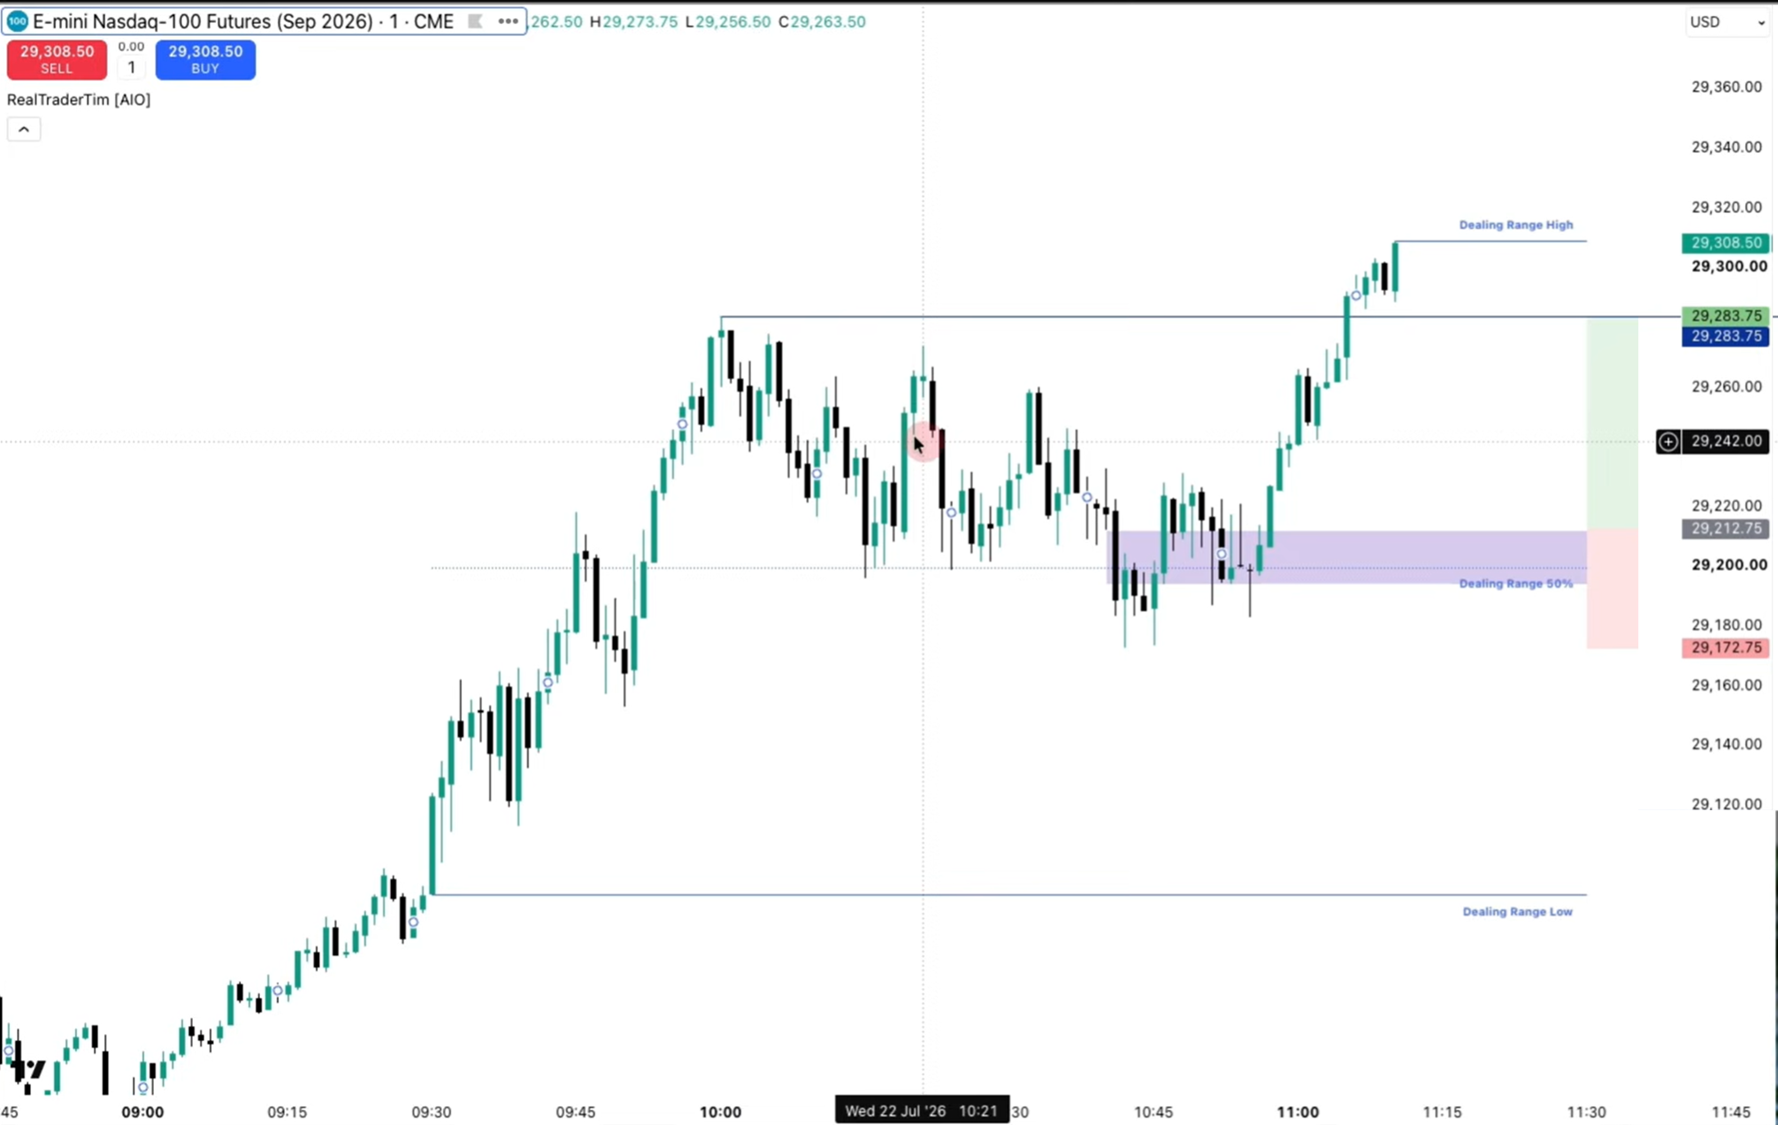
Task: Click the 11:00 time axis label
Action: (x=1297, y=1111)
